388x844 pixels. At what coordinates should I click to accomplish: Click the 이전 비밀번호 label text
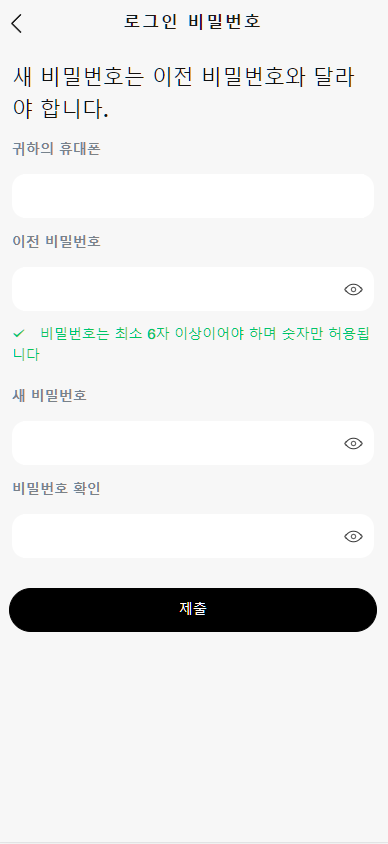pos(57,242)
